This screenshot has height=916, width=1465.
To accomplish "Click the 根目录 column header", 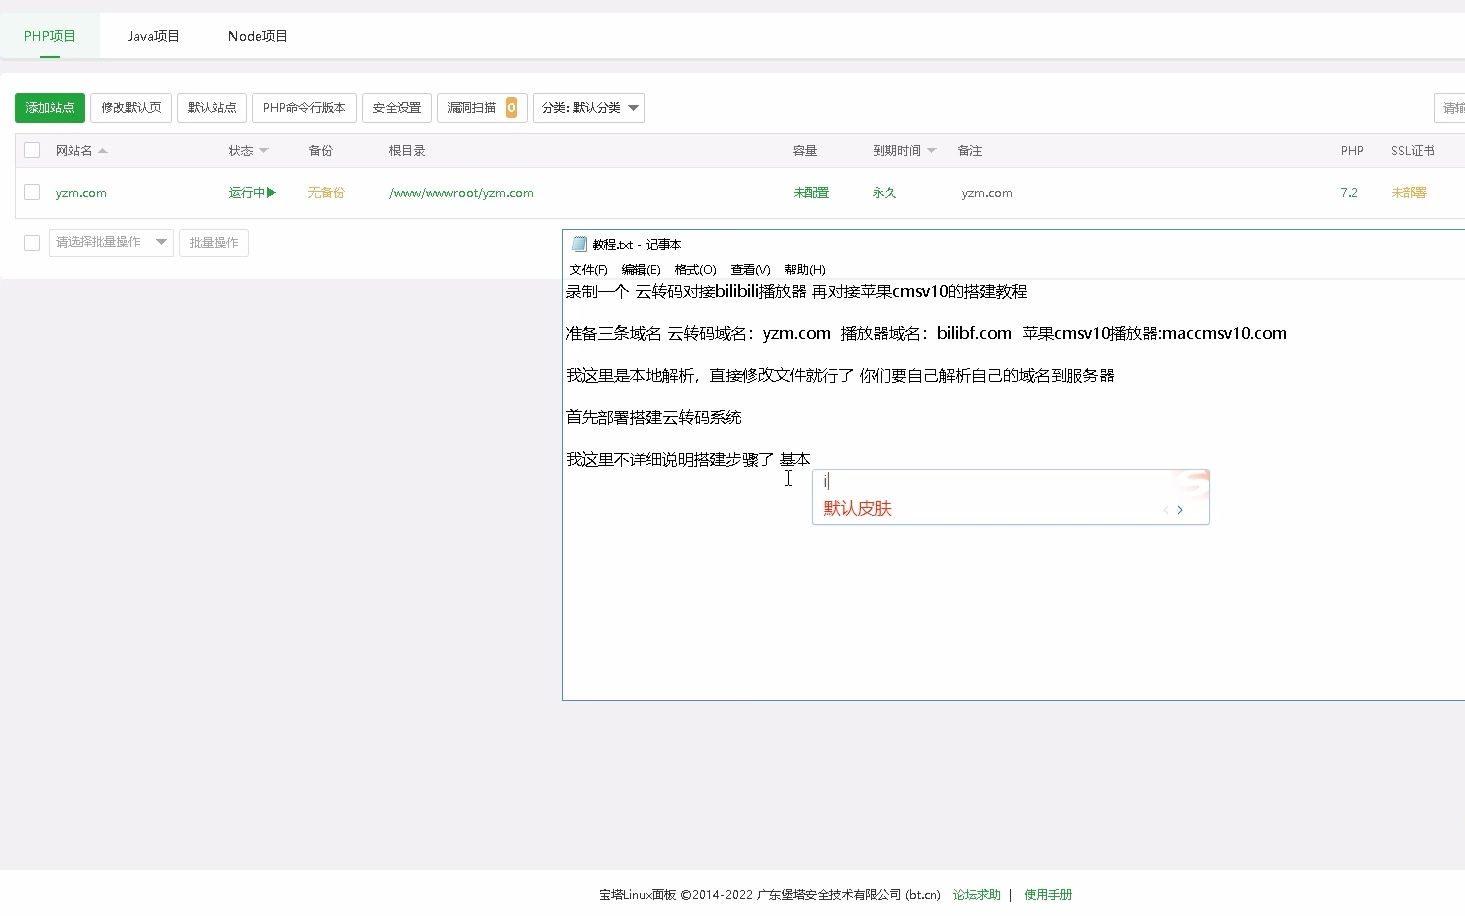I will pyautogui.click(x=407, y=151).
